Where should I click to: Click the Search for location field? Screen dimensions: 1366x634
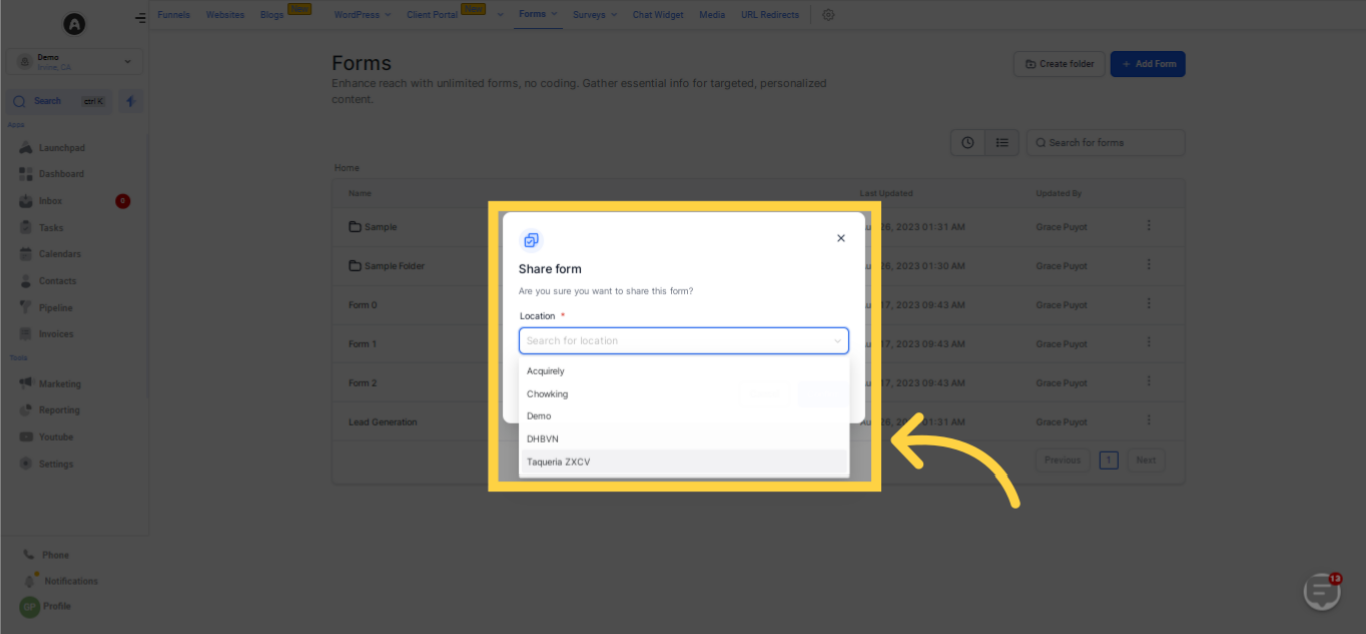pyautogui.click(x=684, y=341)
